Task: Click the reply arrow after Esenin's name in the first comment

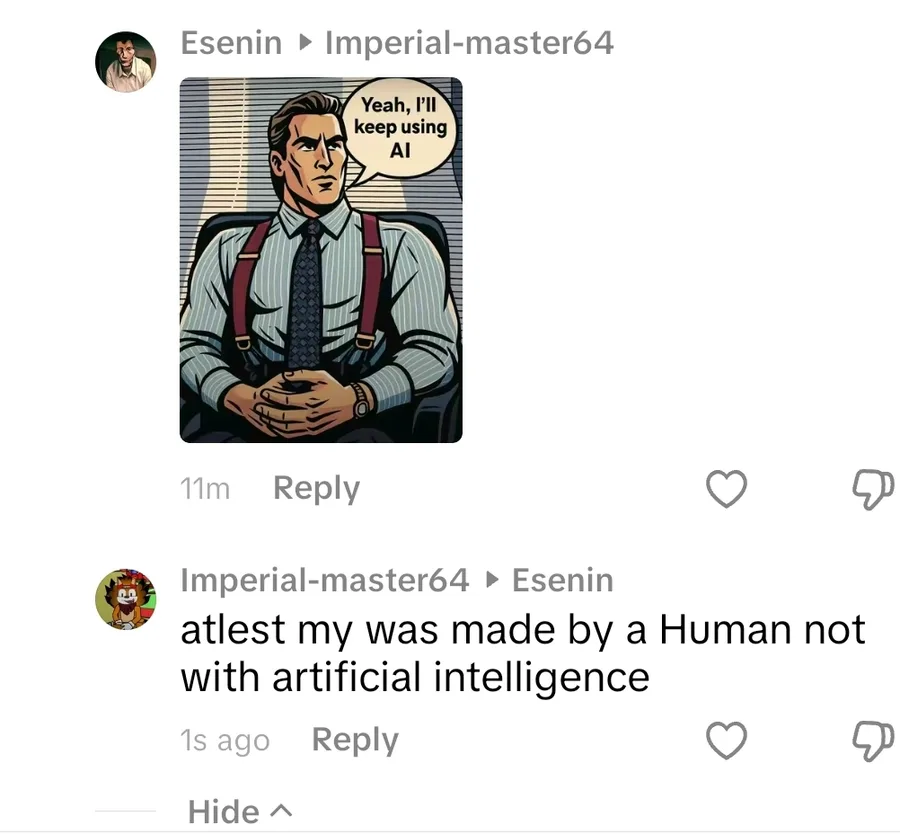Action: (x=305, y=43)
